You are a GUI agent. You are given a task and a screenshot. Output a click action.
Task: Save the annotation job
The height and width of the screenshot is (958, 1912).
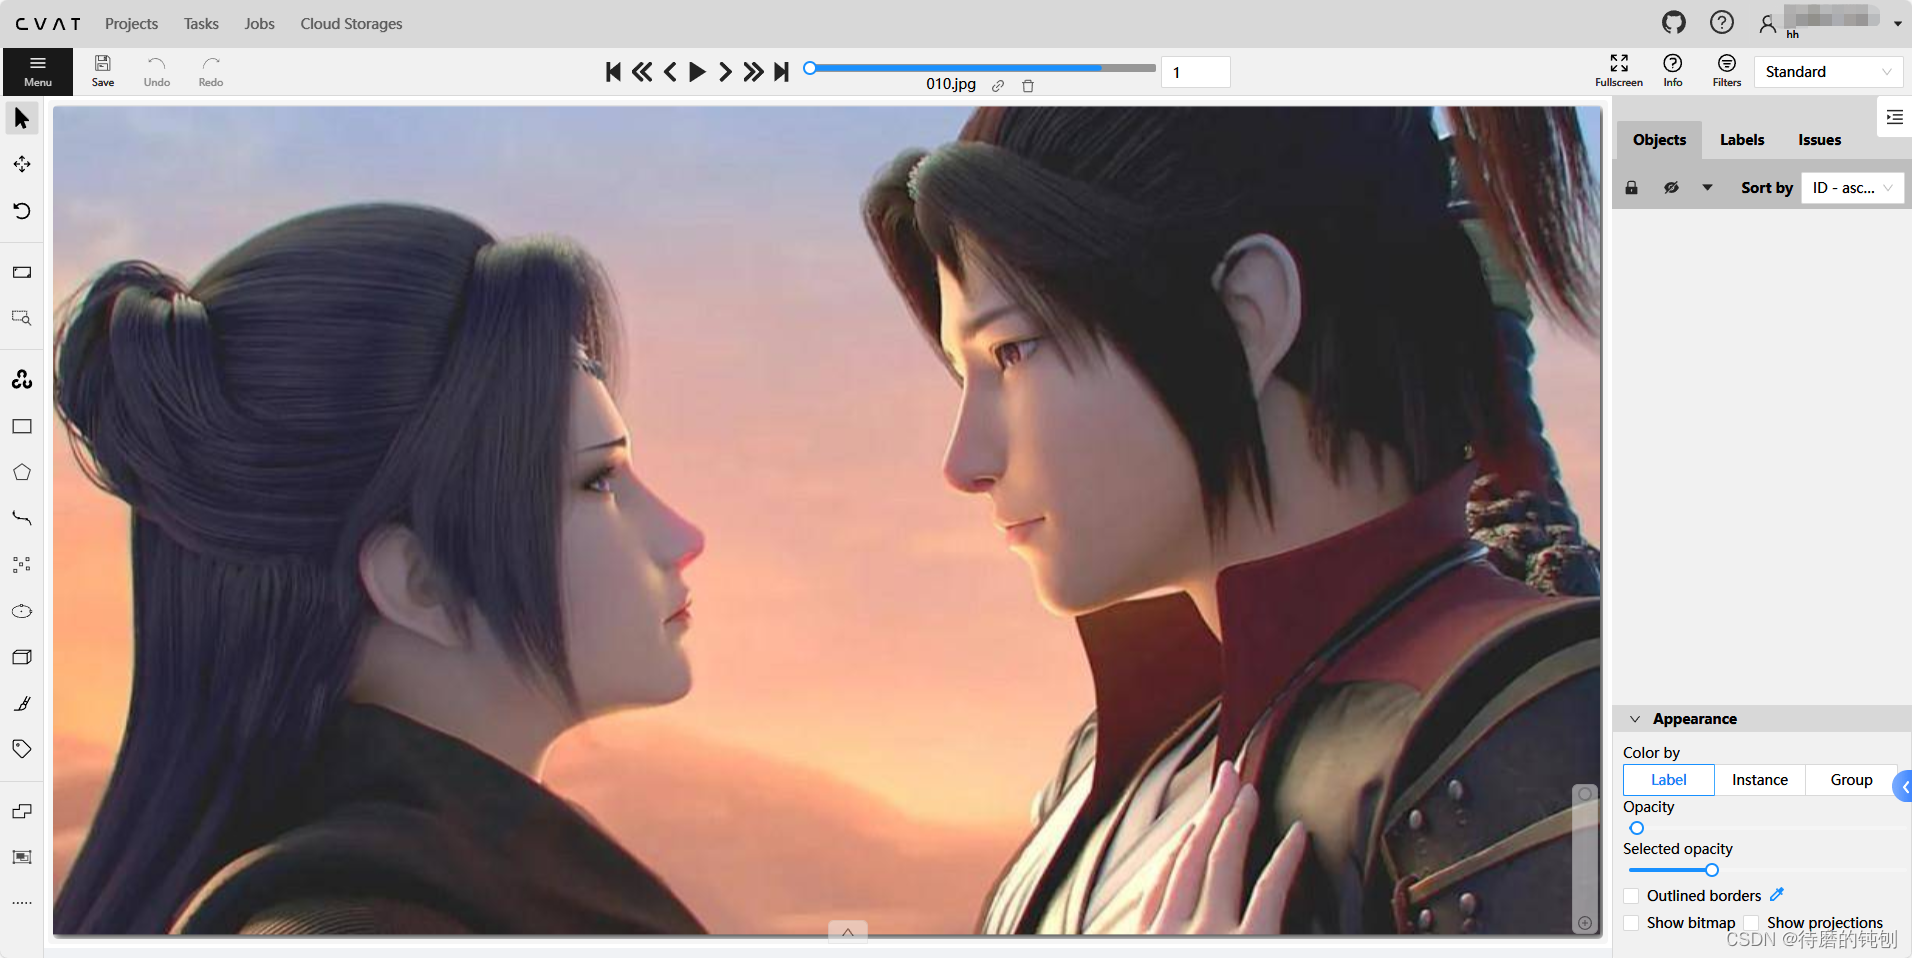(x=102, y=71)
